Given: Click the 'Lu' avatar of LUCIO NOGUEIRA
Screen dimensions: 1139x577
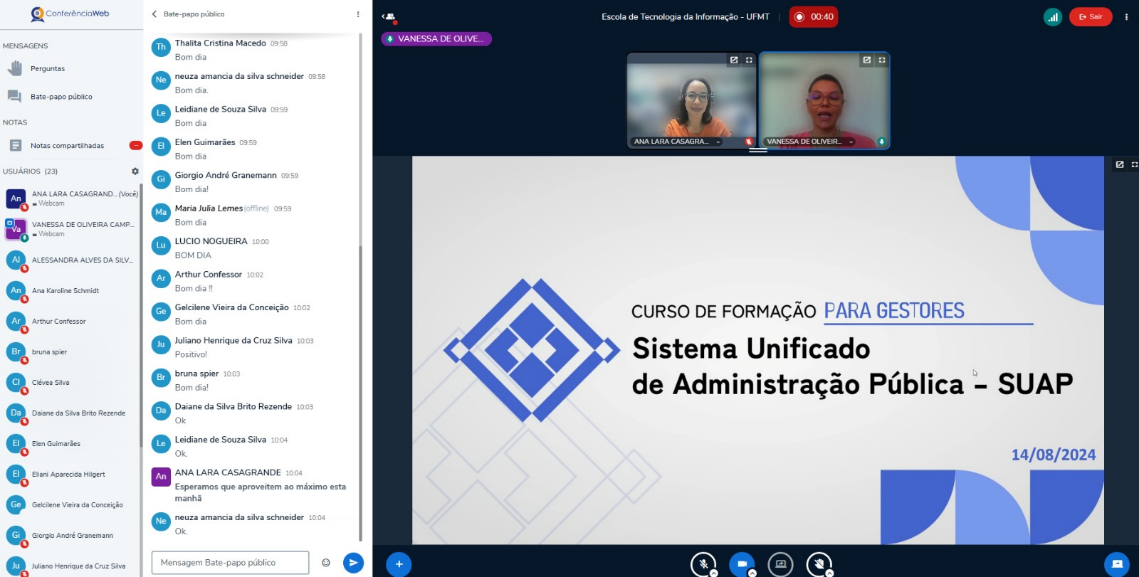Looking at the screenshot, I should pyautogui.click(x=161, y=246).
